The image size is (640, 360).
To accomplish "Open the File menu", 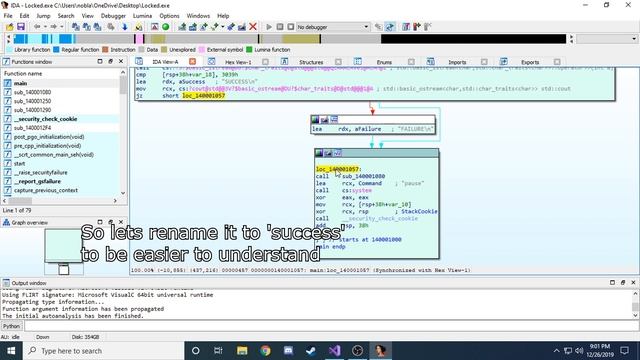I will [x=8, y=16].
